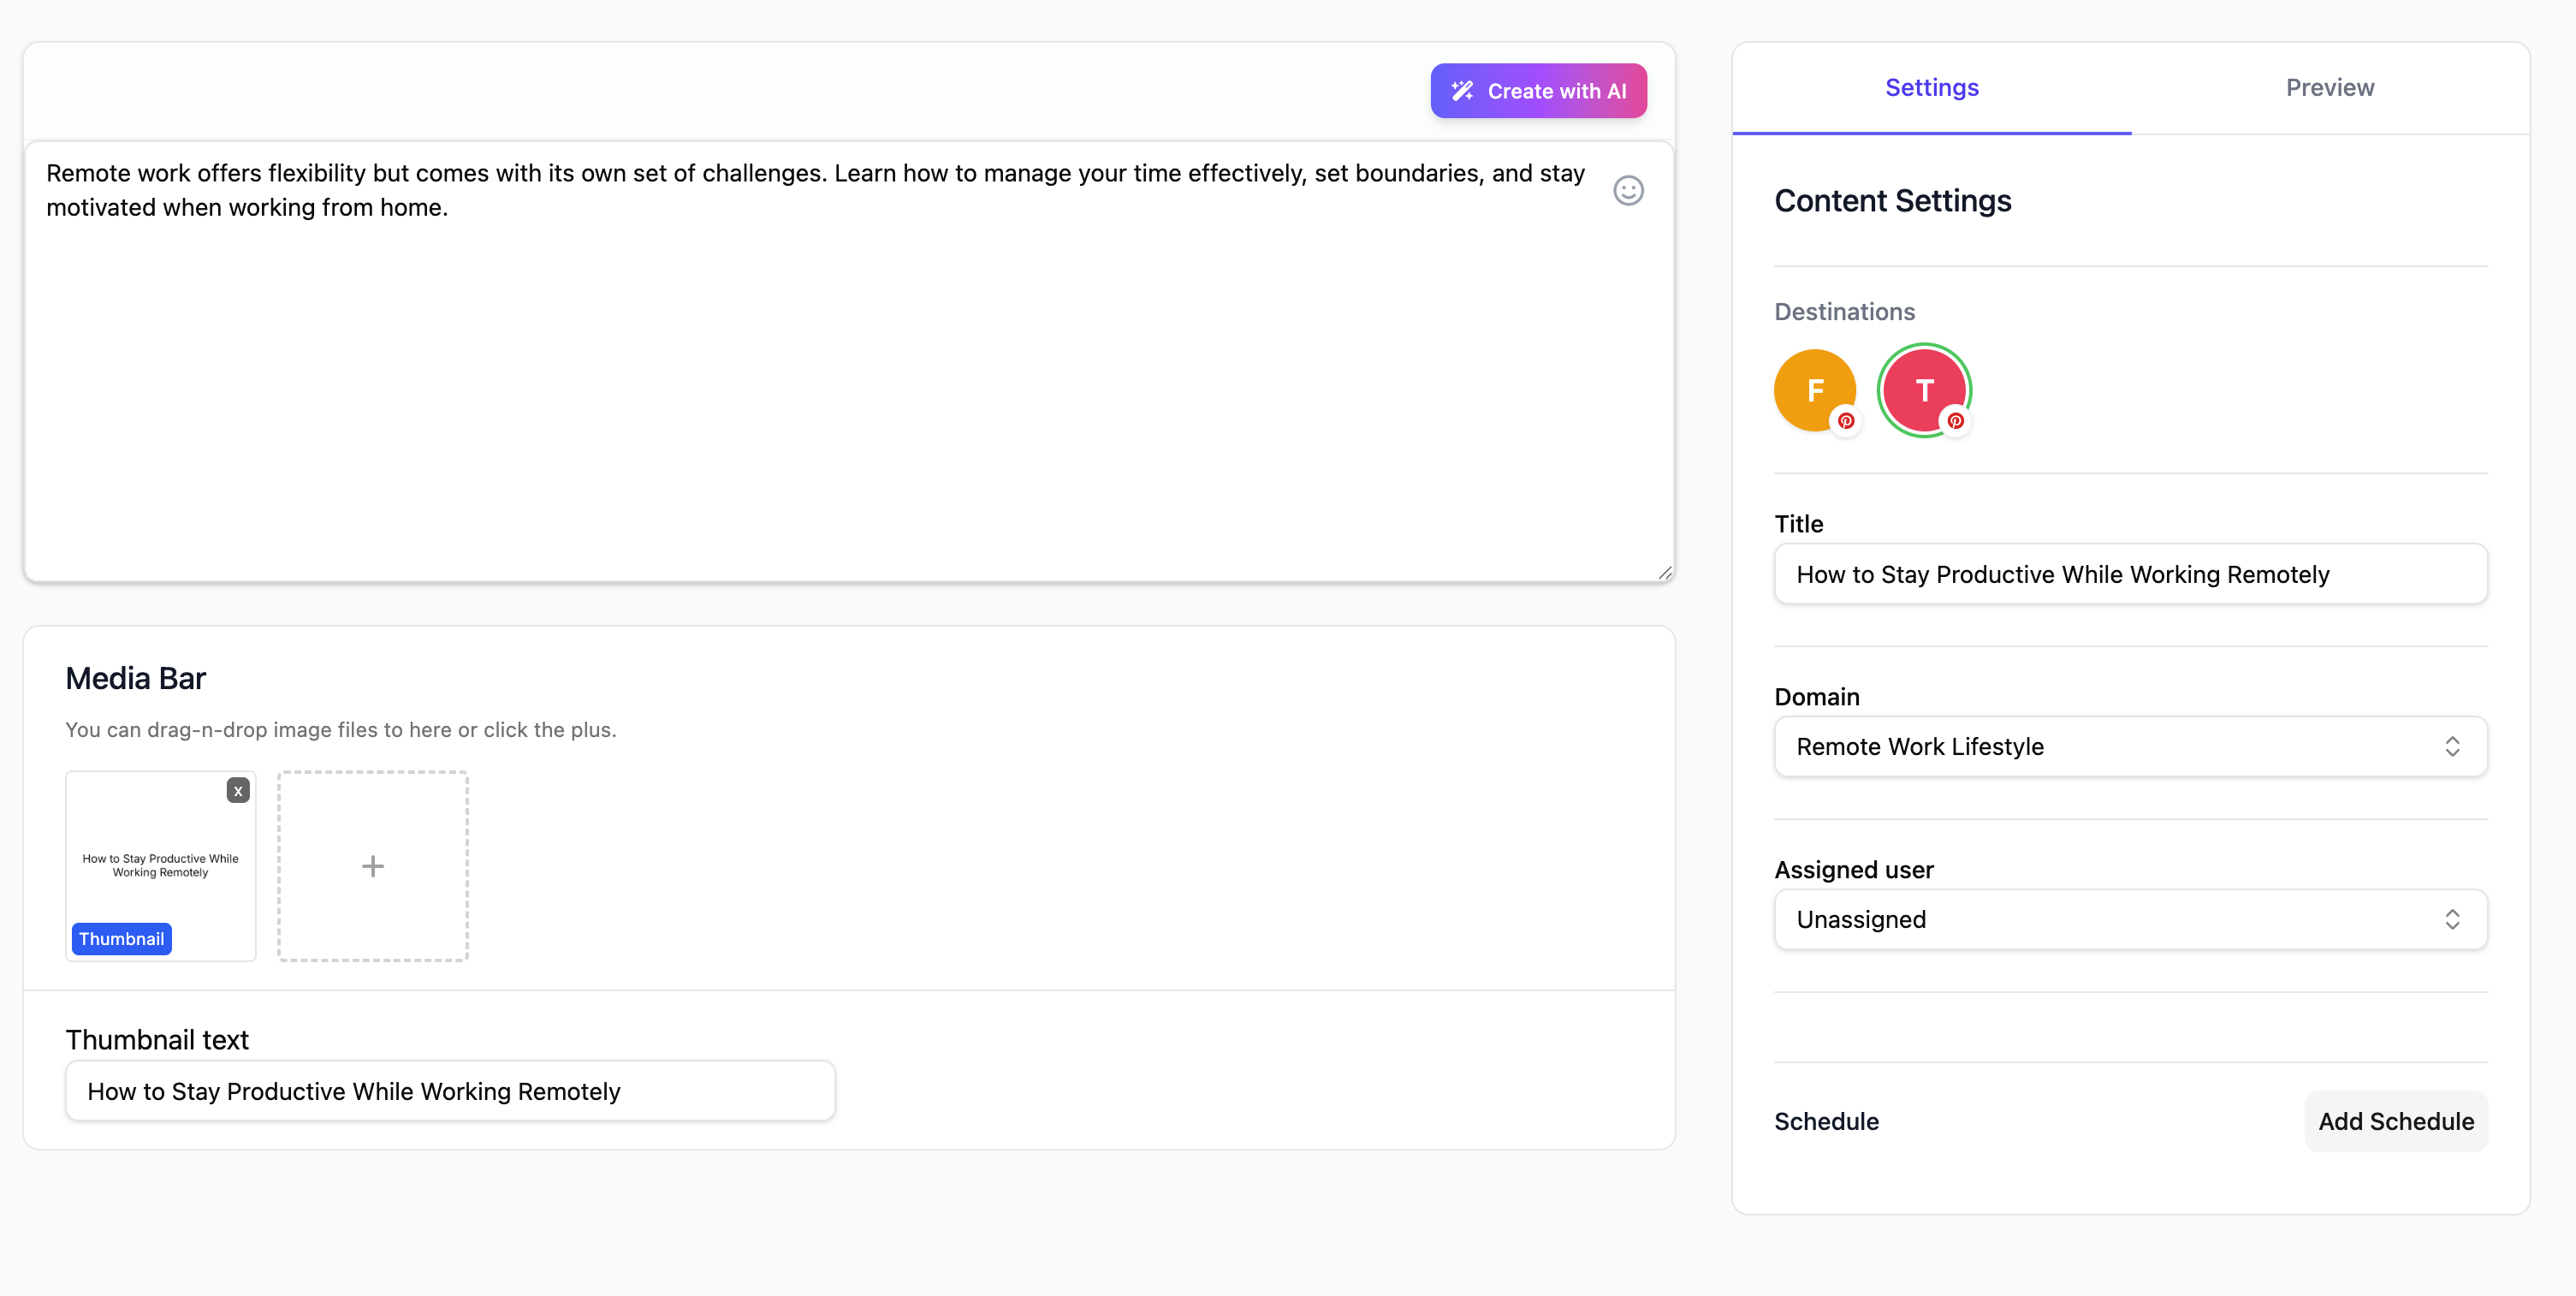Remove the thumbnail with the x button

(238, 790)
